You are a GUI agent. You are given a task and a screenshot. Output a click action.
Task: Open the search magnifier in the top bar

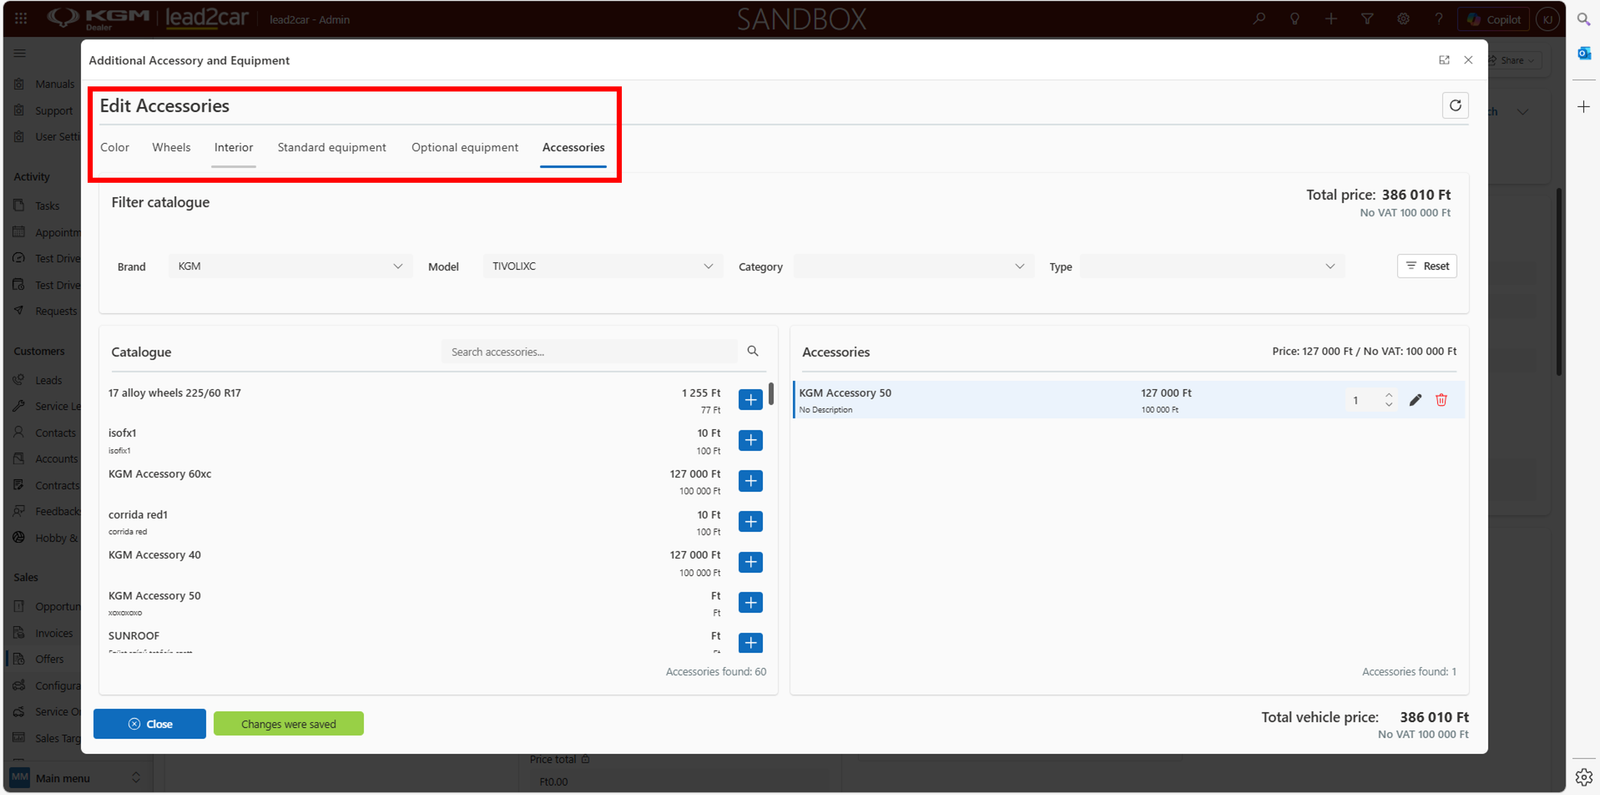click(1259, 19)
